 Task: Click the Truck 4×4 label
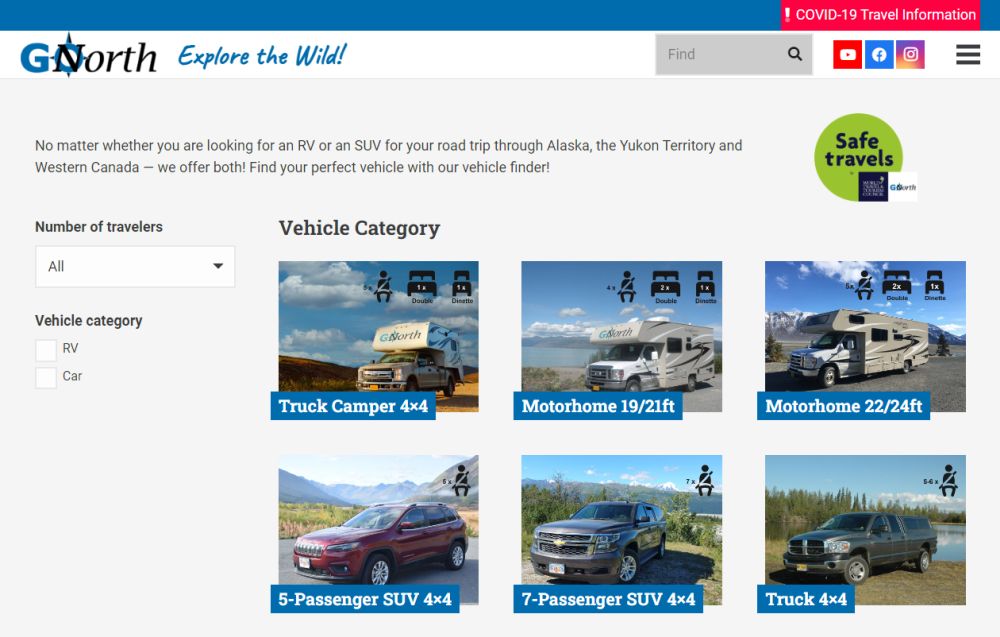pos(806,599)
